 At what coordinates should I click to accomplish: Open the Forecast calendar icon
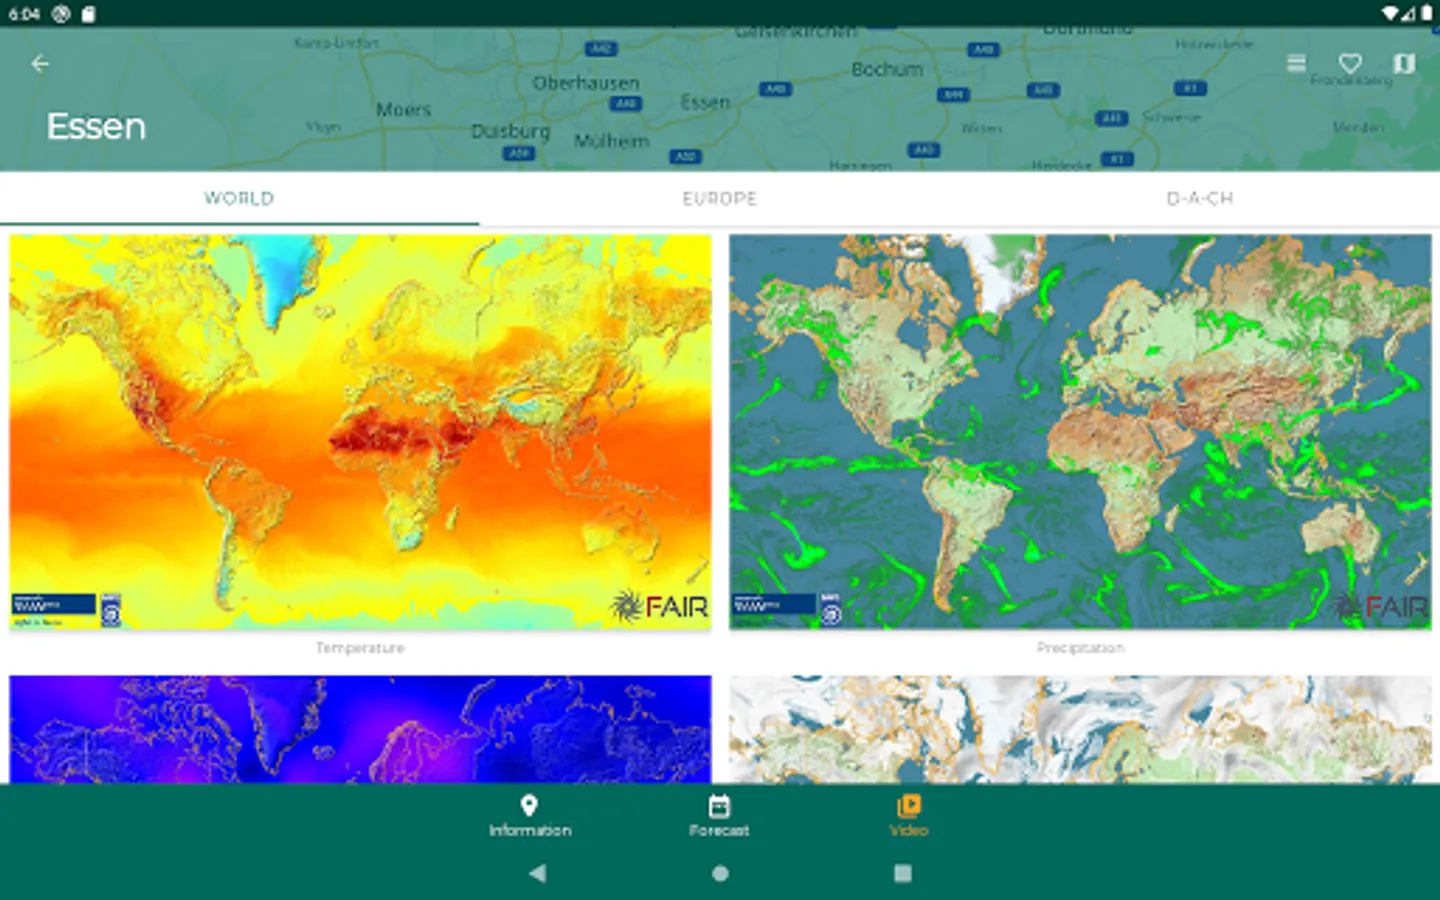coord(719,806)
